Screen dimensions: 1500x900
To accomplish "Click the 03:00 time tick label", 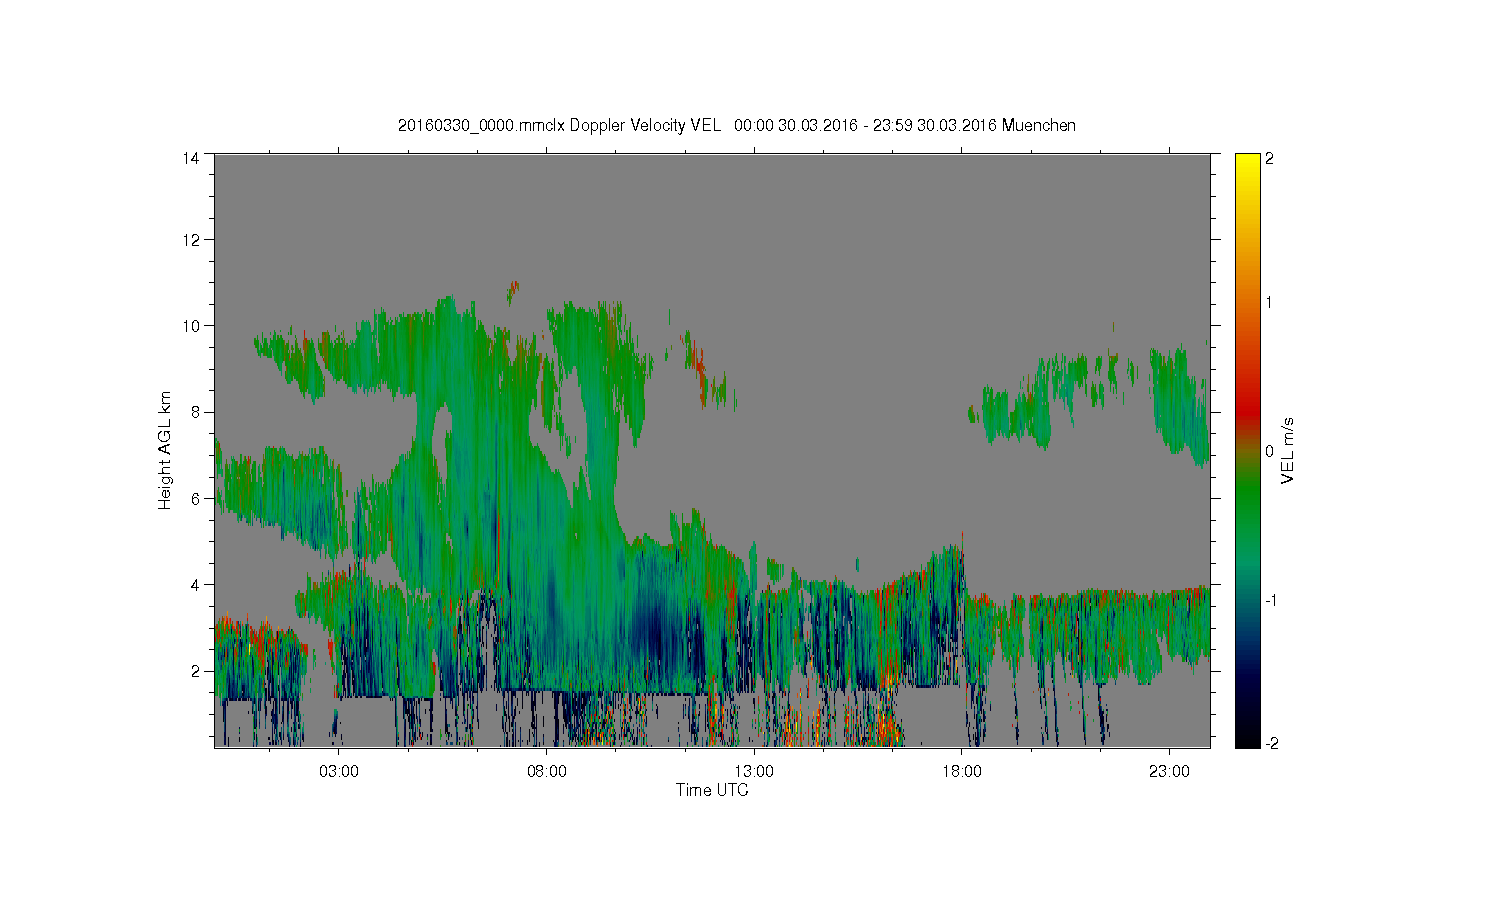I will click(339, 772).
